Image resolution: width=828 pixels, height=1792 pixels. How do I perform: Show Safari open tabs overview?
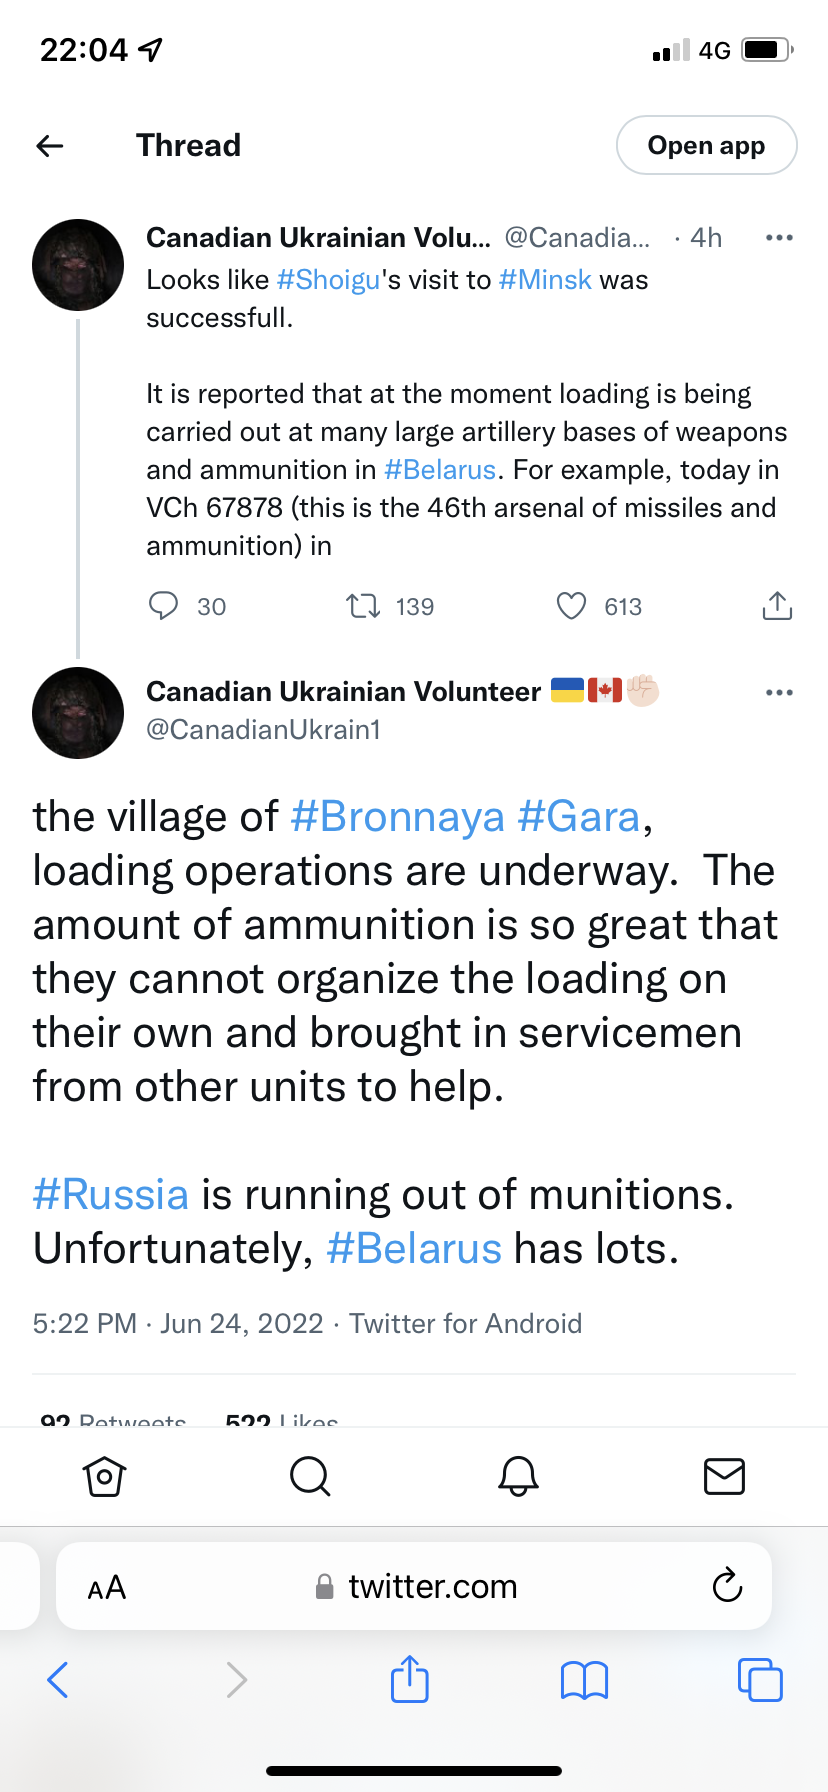click(x=760, y=1680)
